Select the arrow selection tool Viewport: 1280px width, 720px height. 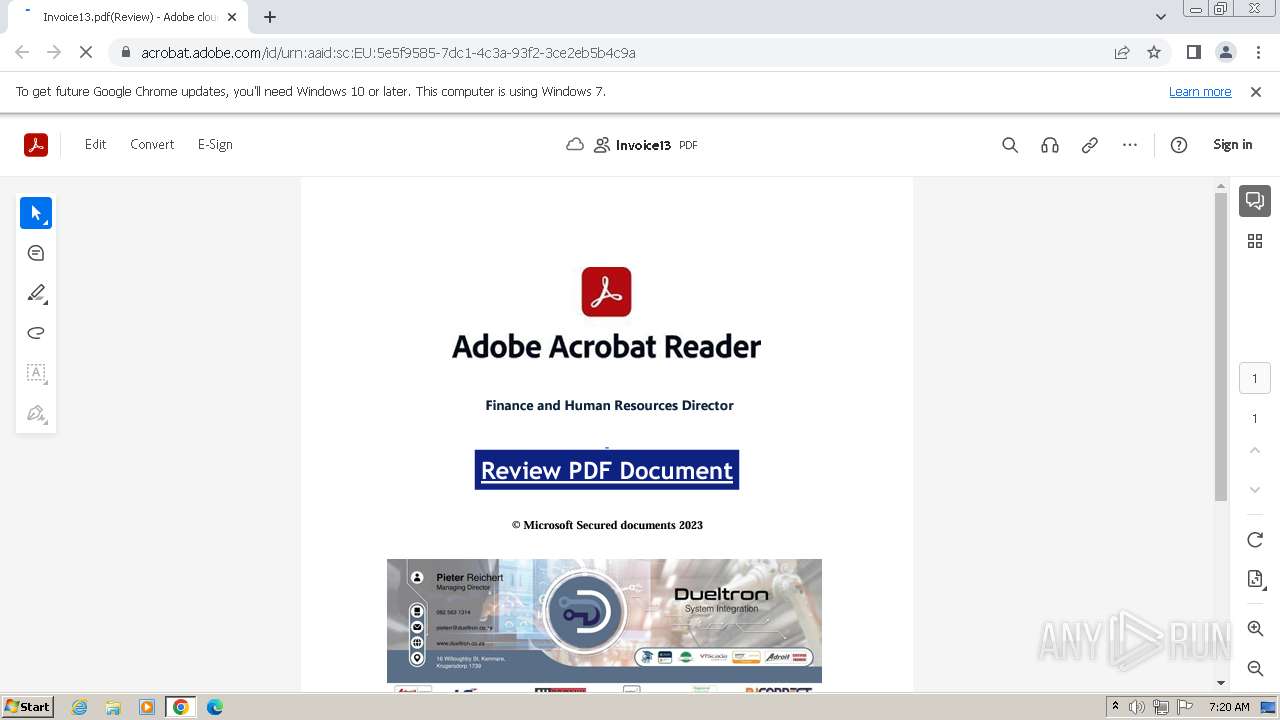[x=36, y=213]
